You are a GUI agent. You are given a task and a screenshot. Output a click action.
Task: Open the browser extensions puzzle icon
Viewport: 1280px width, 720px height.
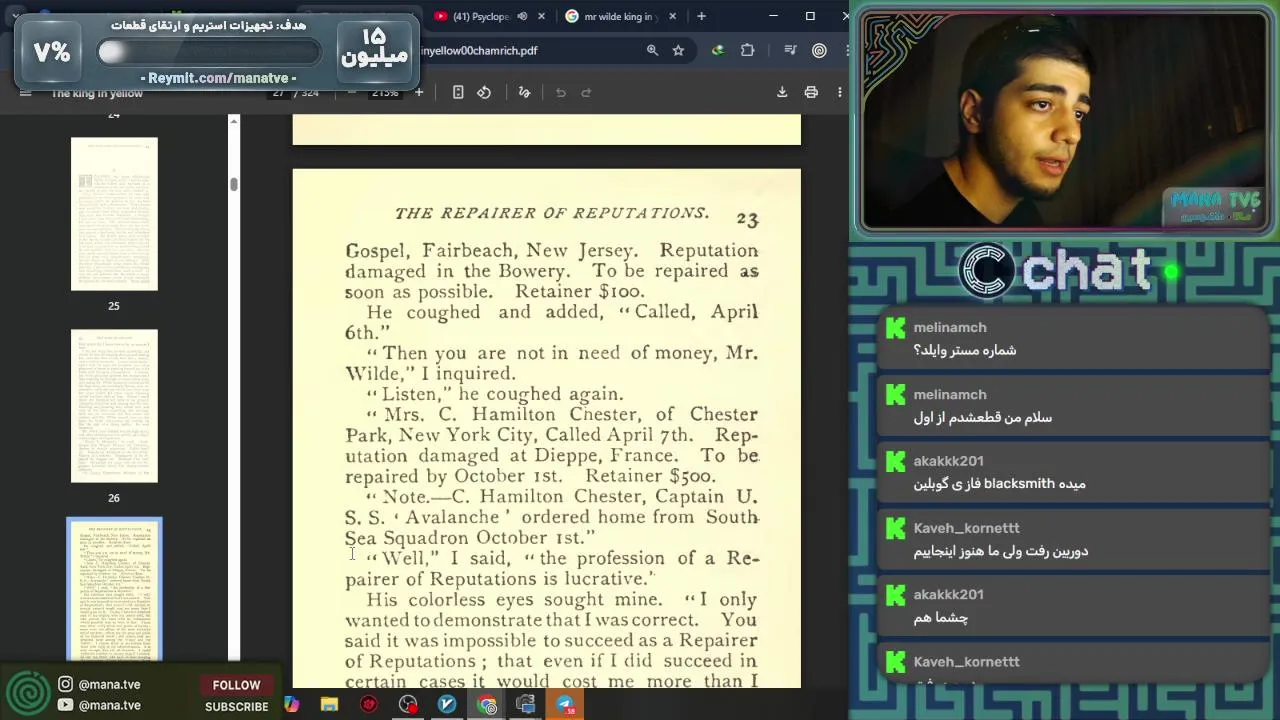747,50
